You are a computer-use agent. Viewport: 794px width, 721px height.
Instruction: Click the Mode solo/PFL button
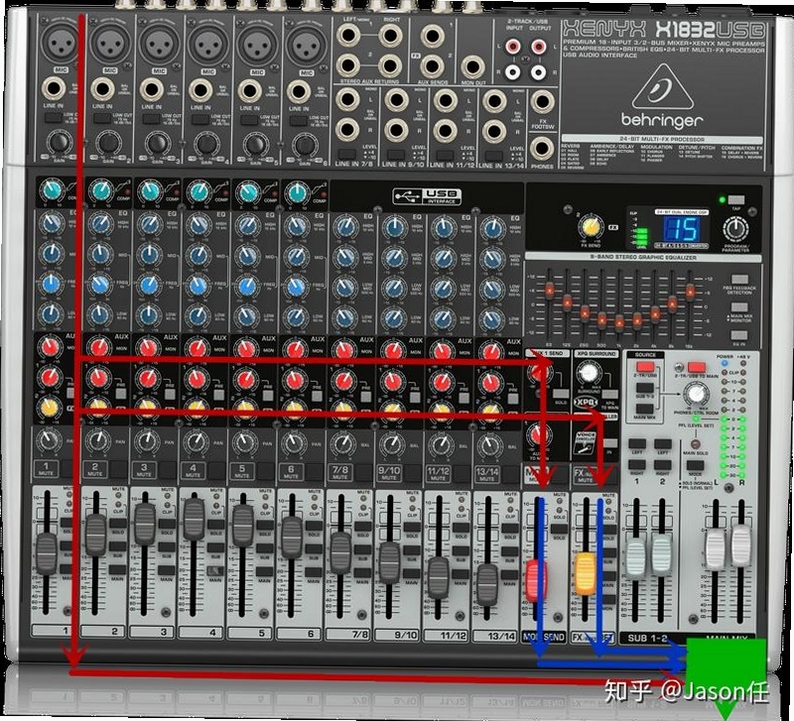pos(695,466)
